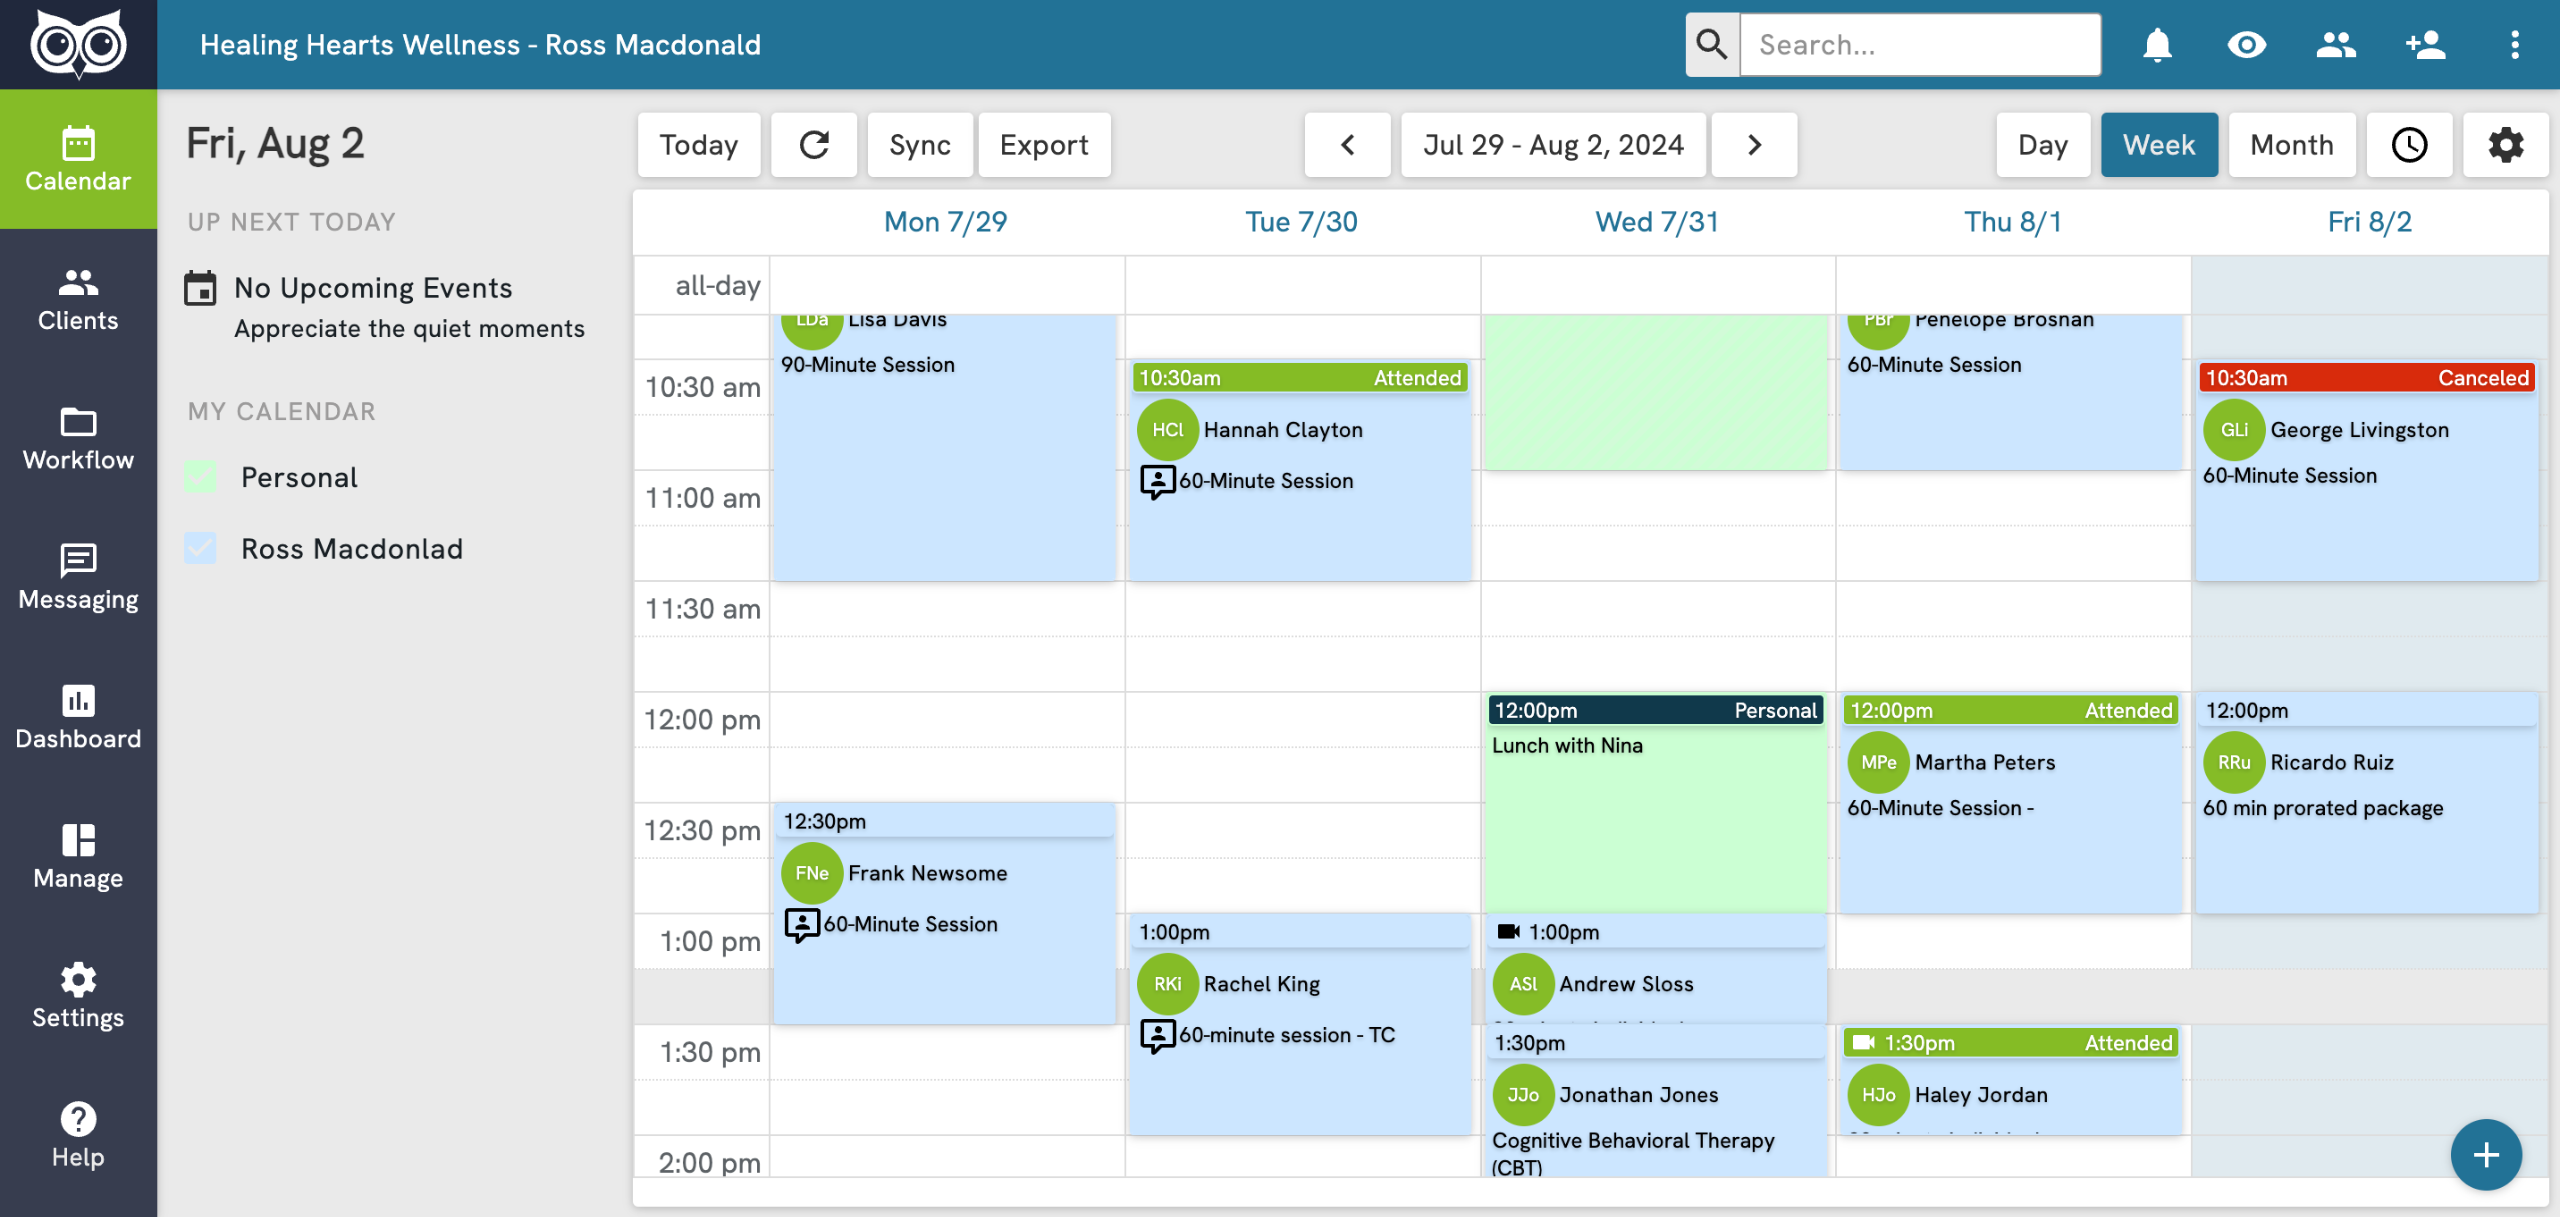This screenshot has height=1217, width=2560.
Task: Click the Sync button
Action: pyautogui.click(x=919, y=145)
